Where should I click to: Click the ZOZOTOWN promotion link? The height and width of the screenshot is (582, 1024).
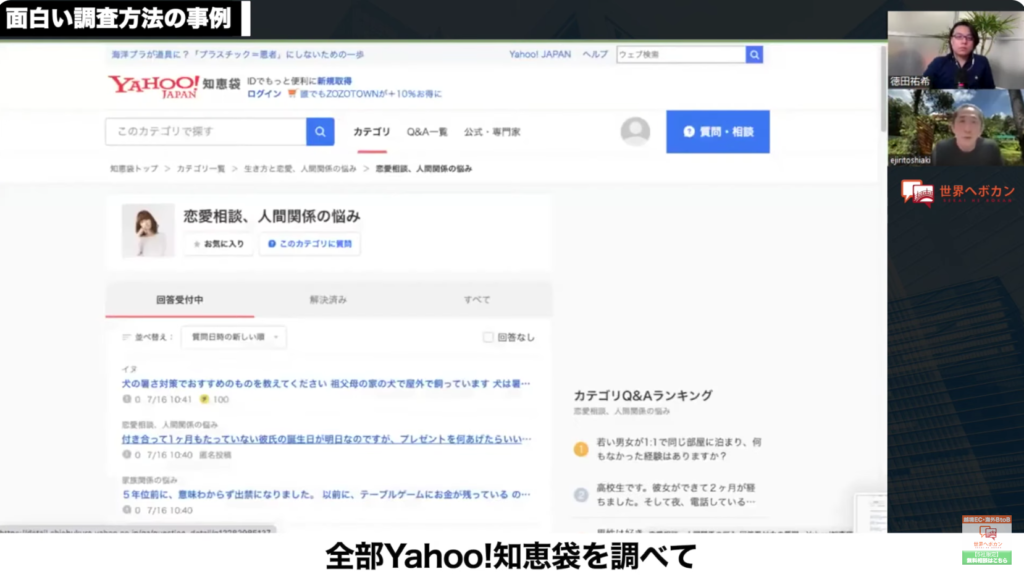(x=370, y=94)
